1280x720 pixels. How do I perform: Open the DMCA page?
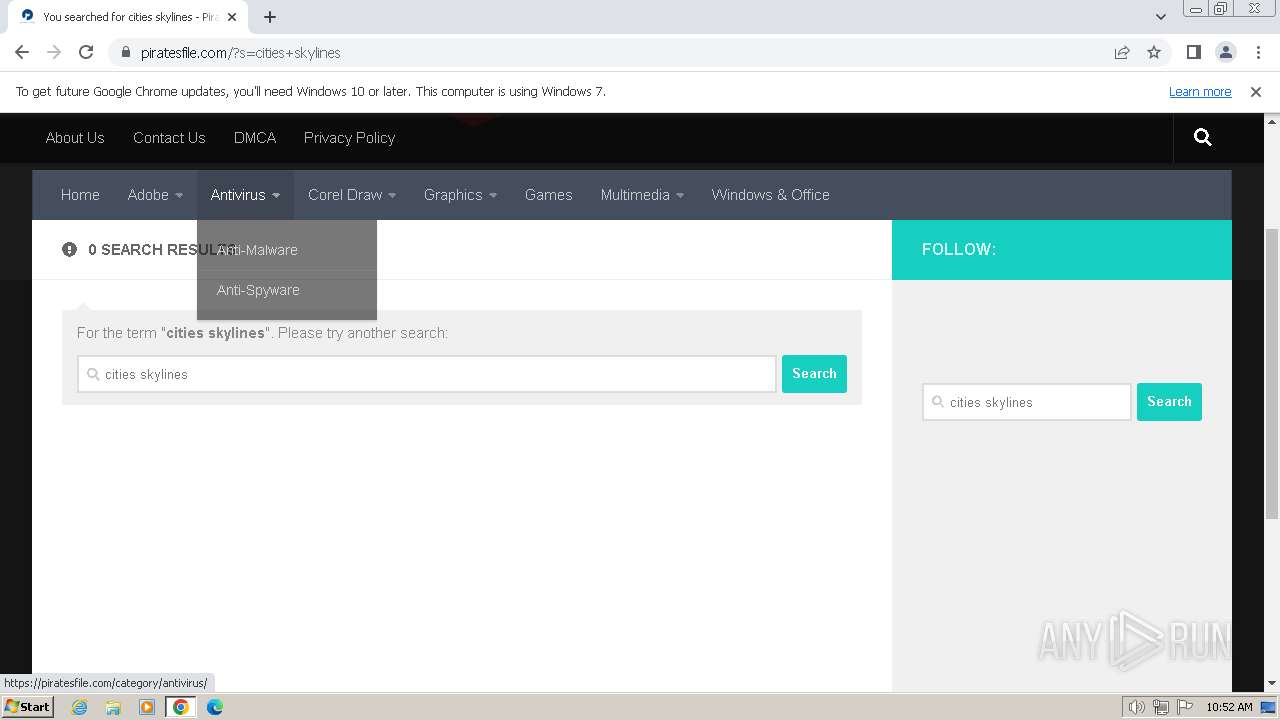[x=255, y=138]
